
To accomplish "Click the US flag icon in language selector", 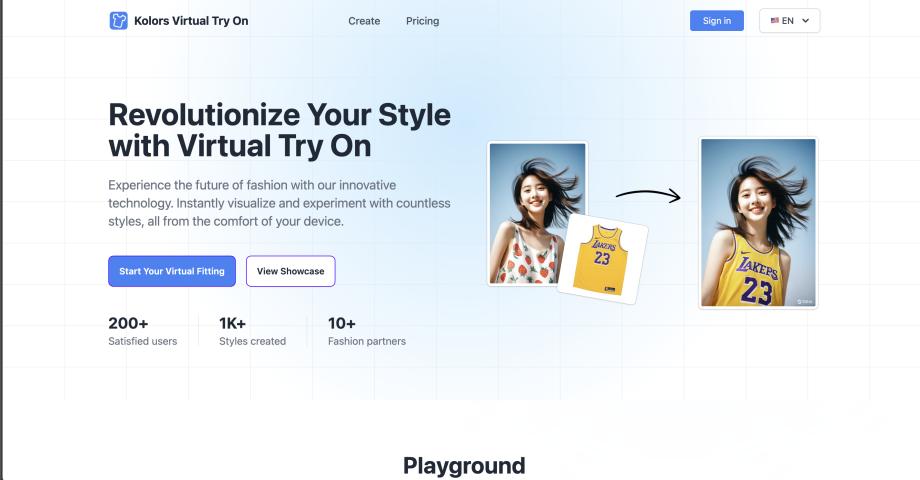I will [x=775, y=21].
